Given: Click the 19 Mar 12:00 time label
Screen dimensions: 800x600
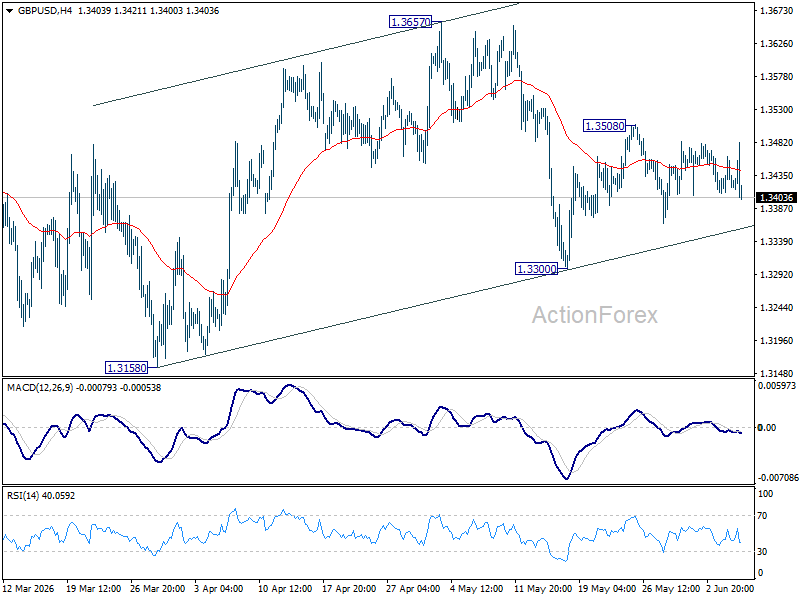Looking at the screenshot, I should (93, 588).
